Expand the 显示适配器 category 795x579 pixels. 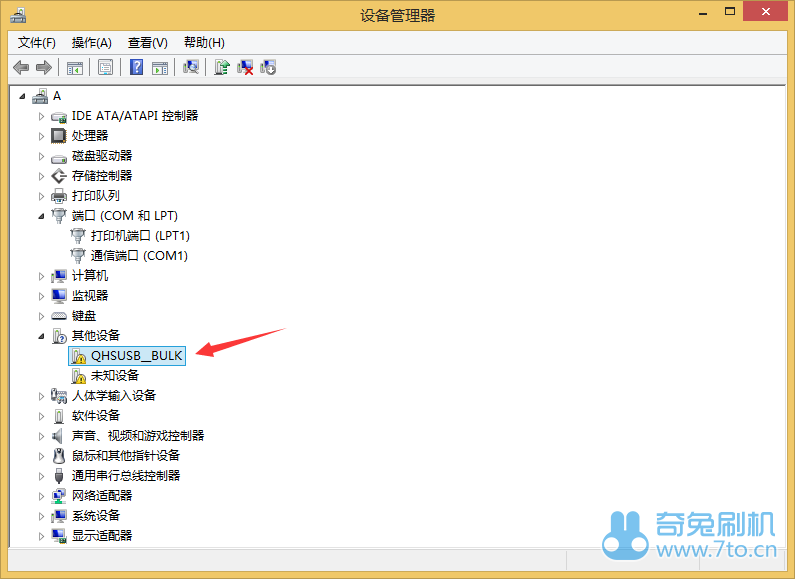tap(42, 536)
